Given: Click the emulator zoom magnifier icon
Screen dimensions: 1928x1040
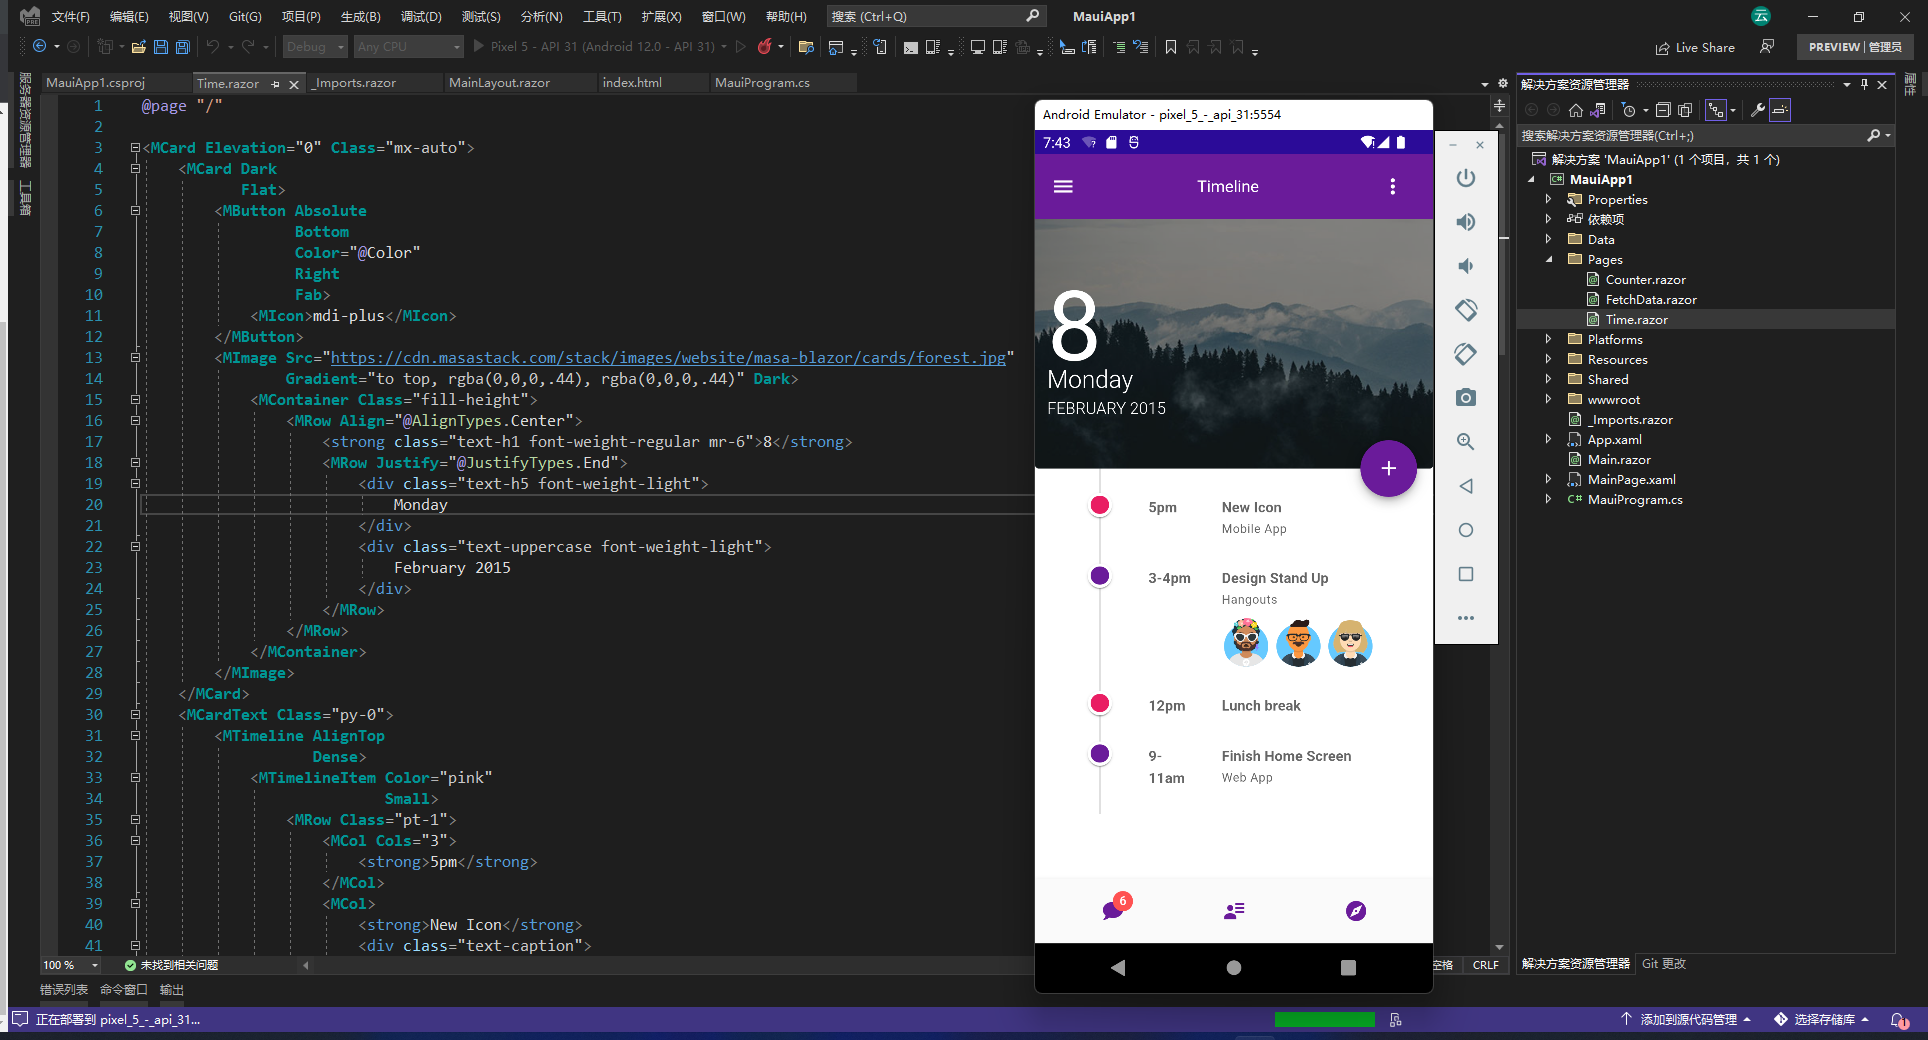Looking at the screenshot, I should click(x=1465, y=442).
